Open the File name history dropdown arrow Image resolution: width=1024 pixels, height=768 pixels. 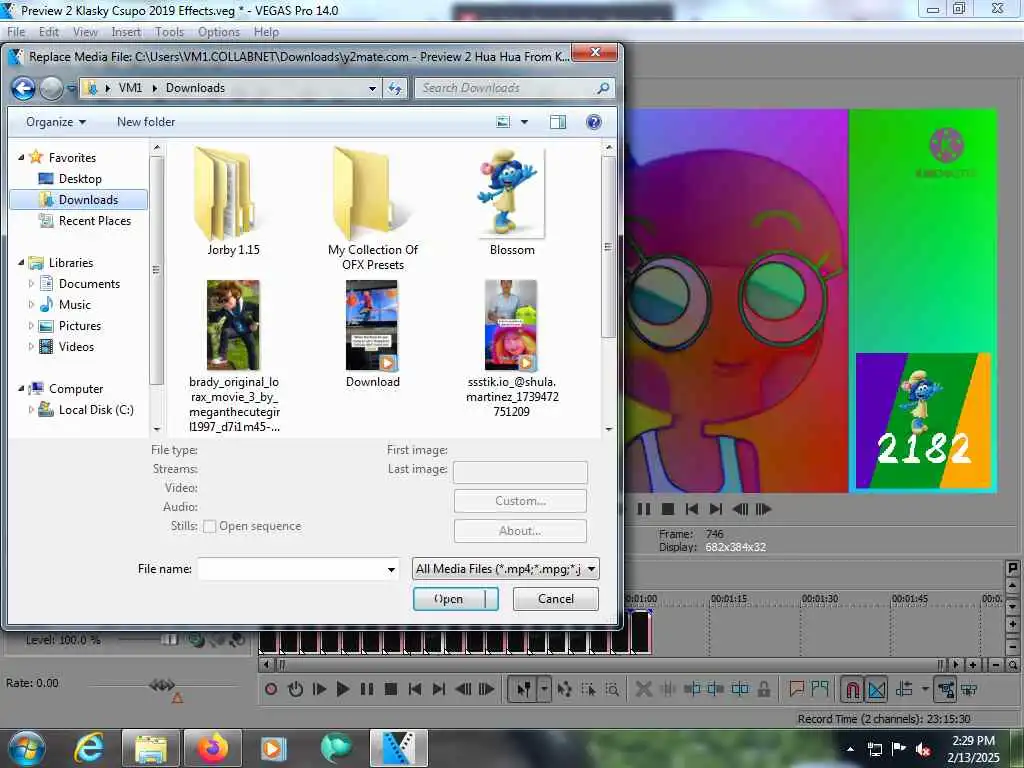point(391,569)
